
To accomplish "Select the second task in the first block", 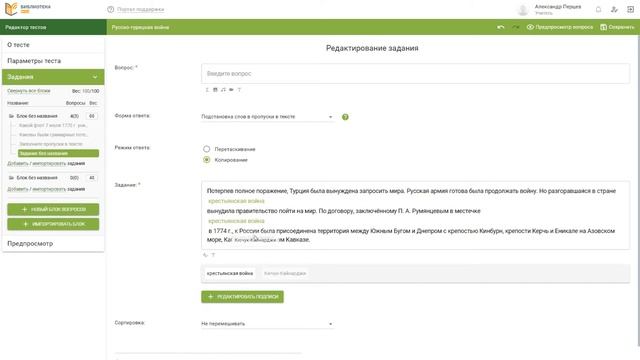I will [x=53, y=135].
